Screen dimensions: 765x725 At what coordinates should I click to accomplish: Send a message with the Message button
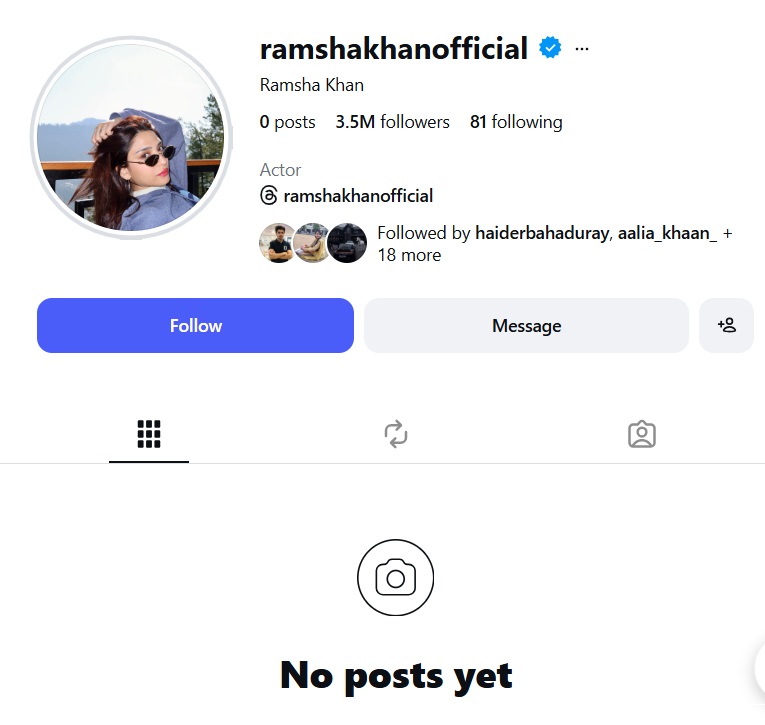[526, 325]
